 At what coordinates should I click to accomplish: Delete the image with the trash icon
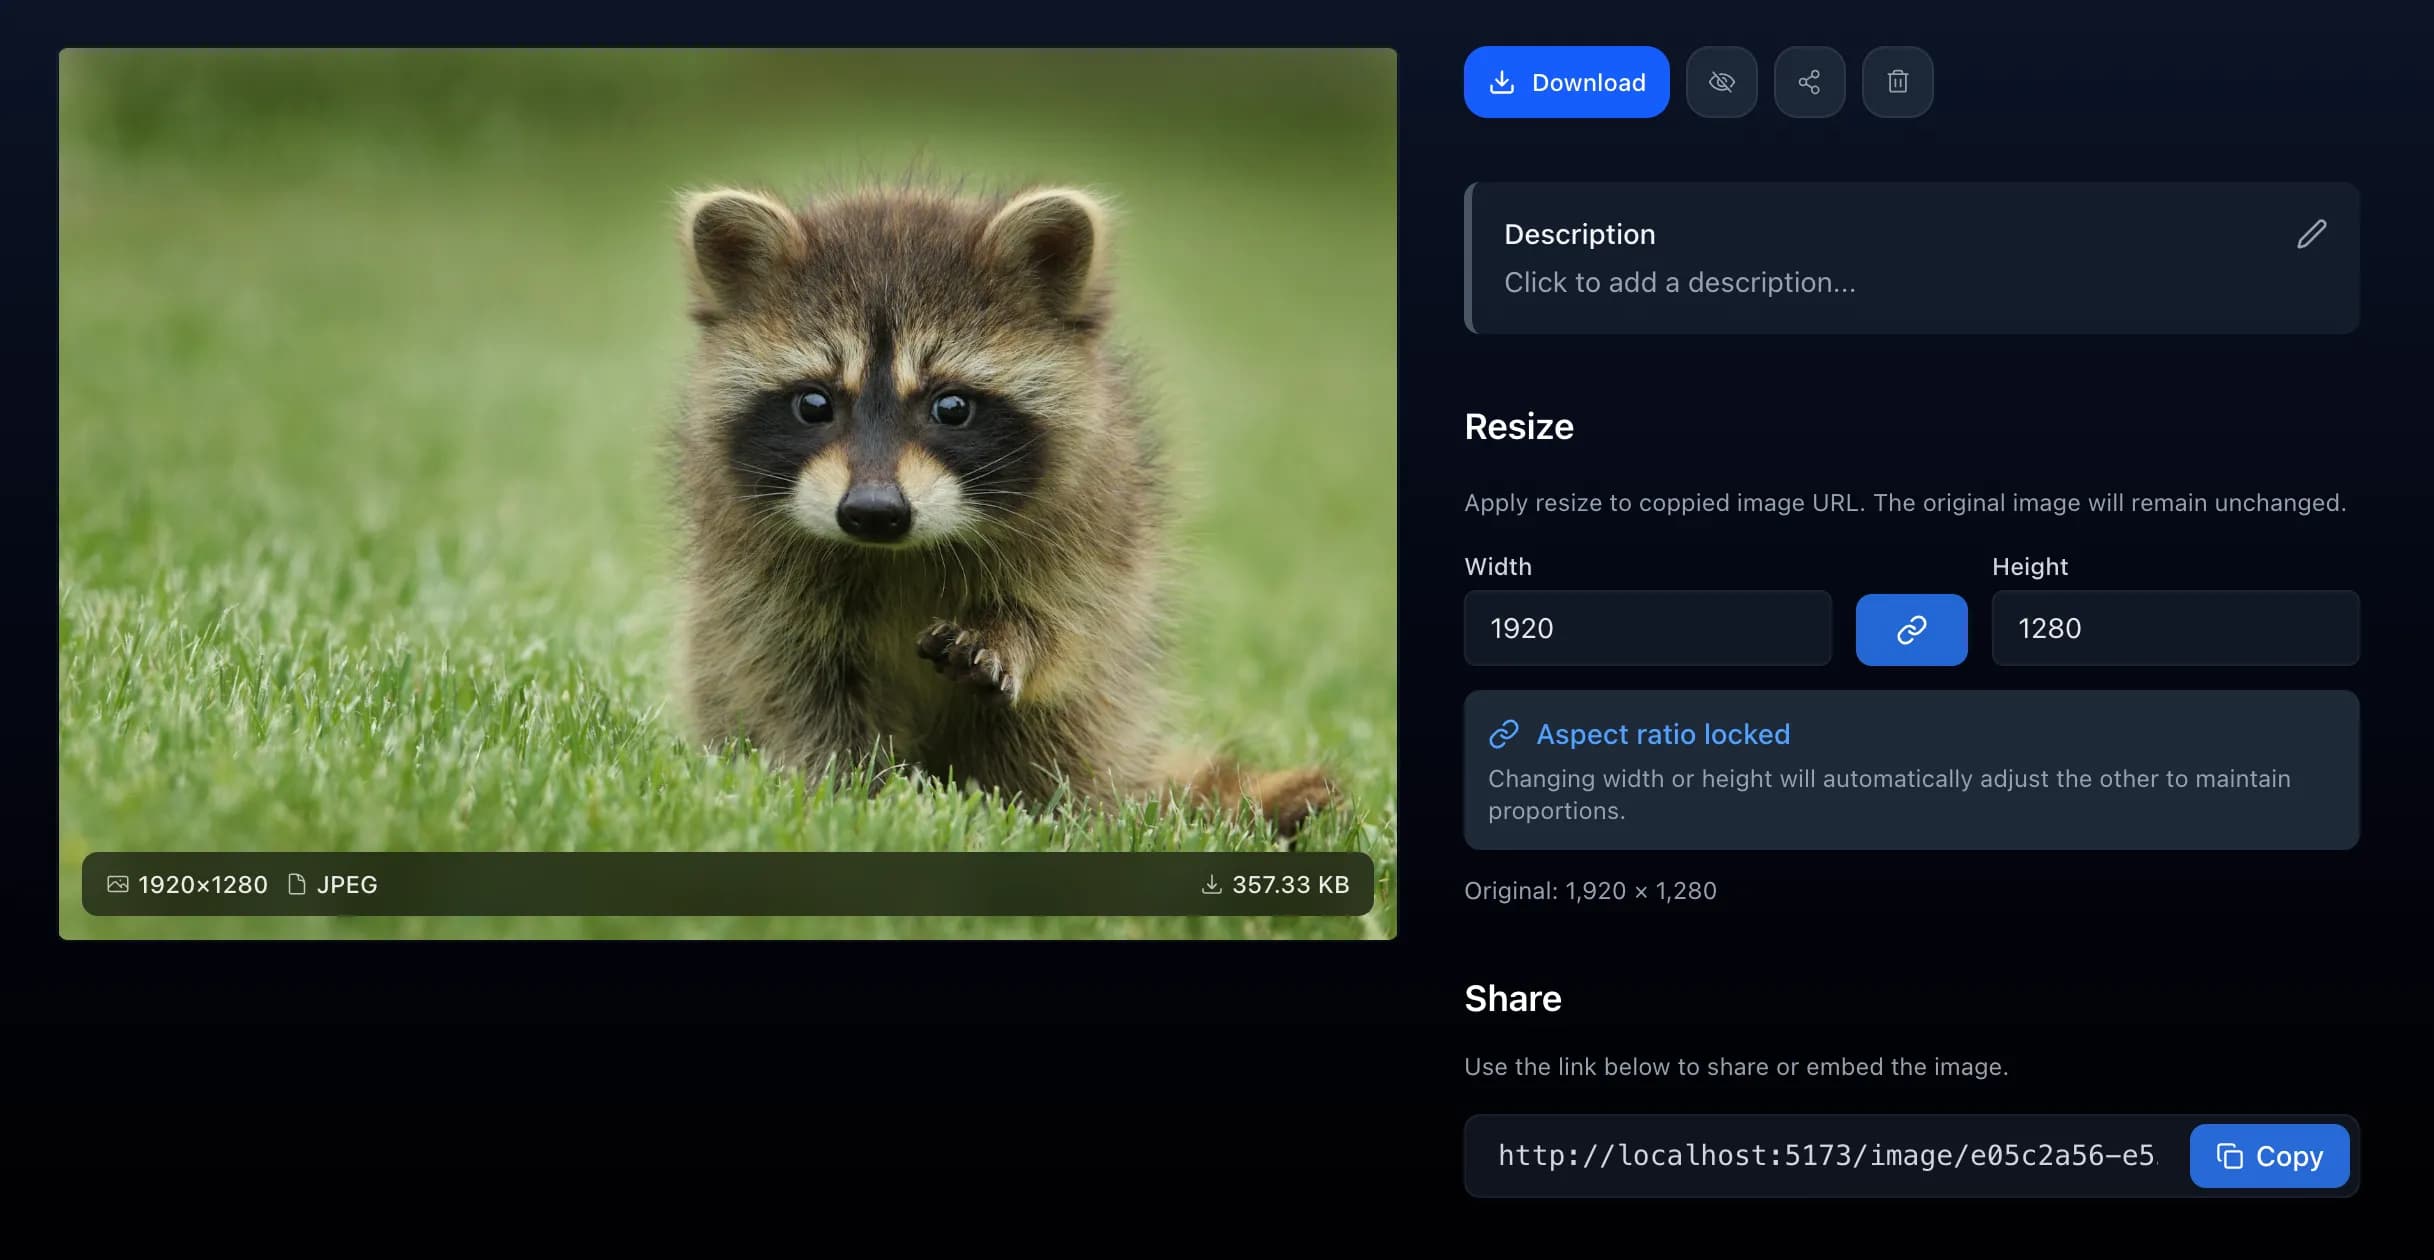pyautogui.click(x=1897, y=82)
